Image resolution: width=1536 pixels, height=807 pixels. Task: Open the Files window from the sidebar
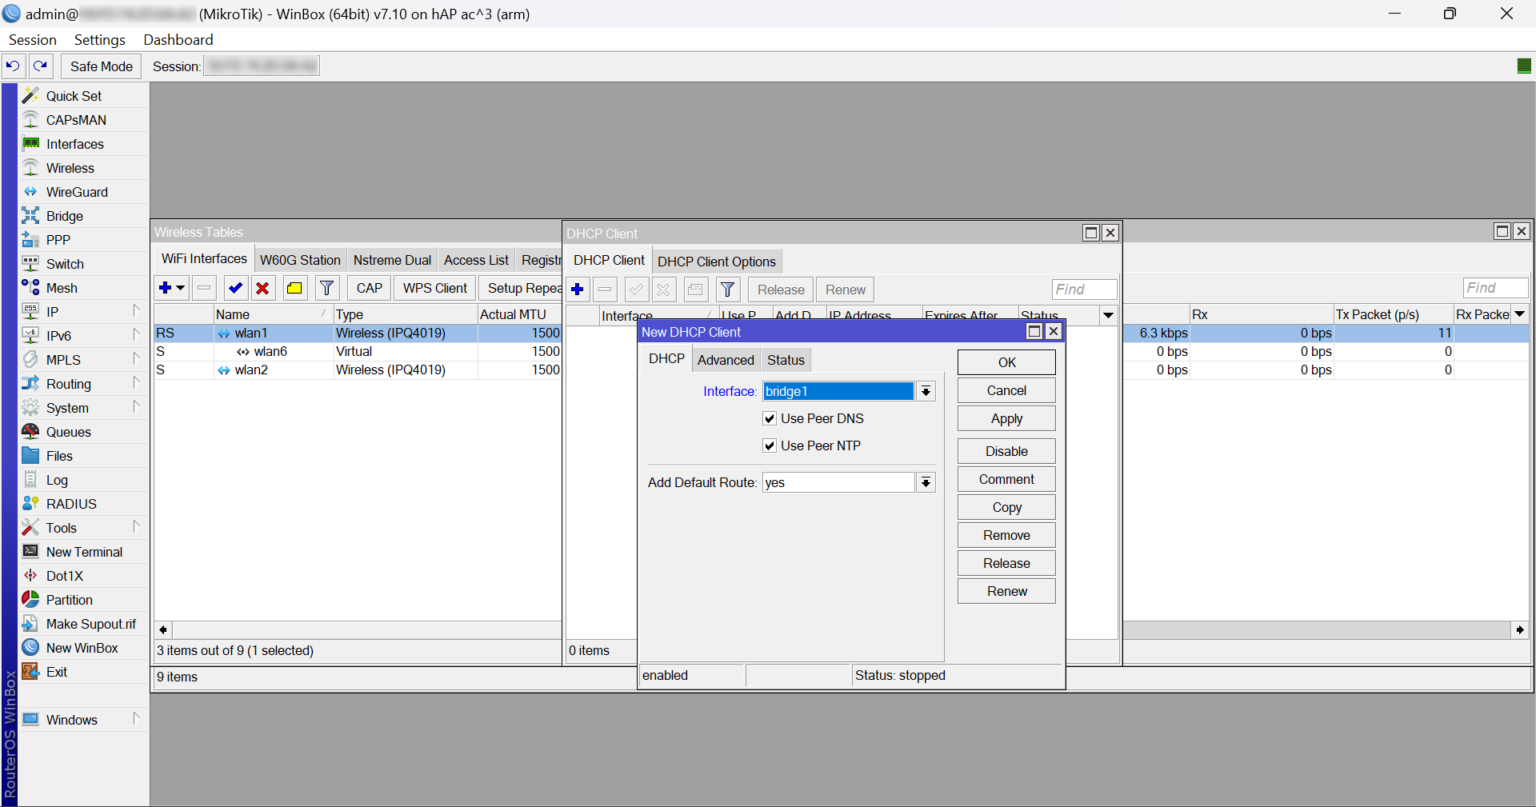click(x=61, y=455)
